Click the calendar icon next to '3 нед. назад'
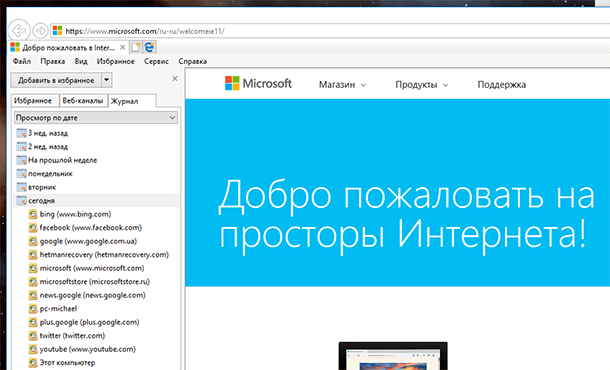This screenshot has width=610, height=370. pos(21,133)
